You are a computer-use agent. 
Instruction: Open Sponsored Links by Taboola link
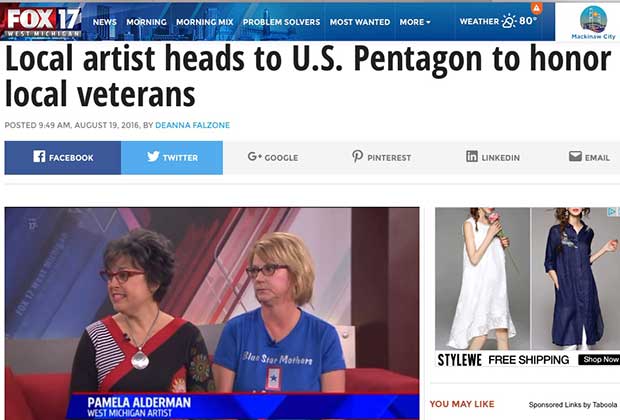coord(573,405)
